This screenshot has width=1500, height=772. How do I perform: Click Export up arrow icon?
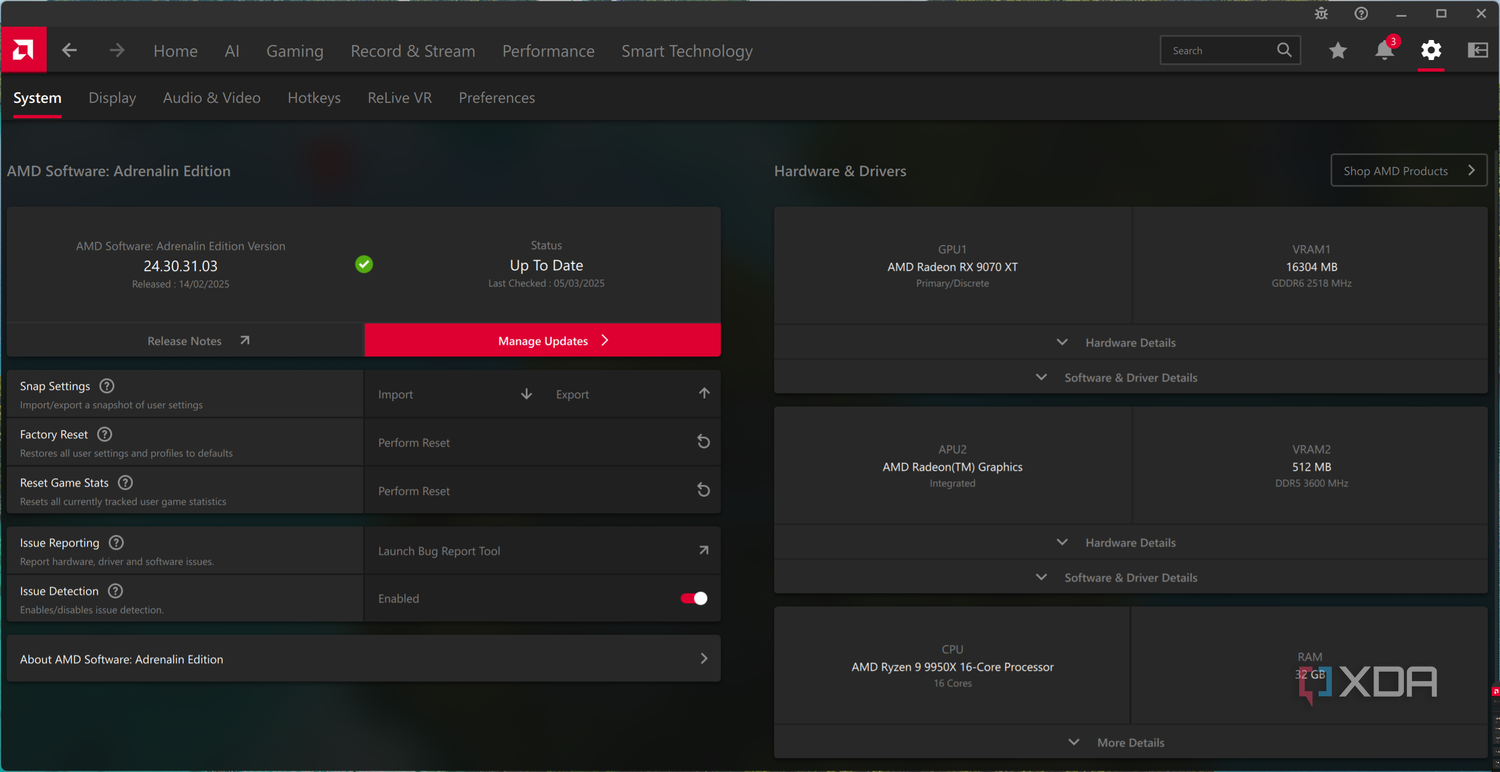coord(704,394)
